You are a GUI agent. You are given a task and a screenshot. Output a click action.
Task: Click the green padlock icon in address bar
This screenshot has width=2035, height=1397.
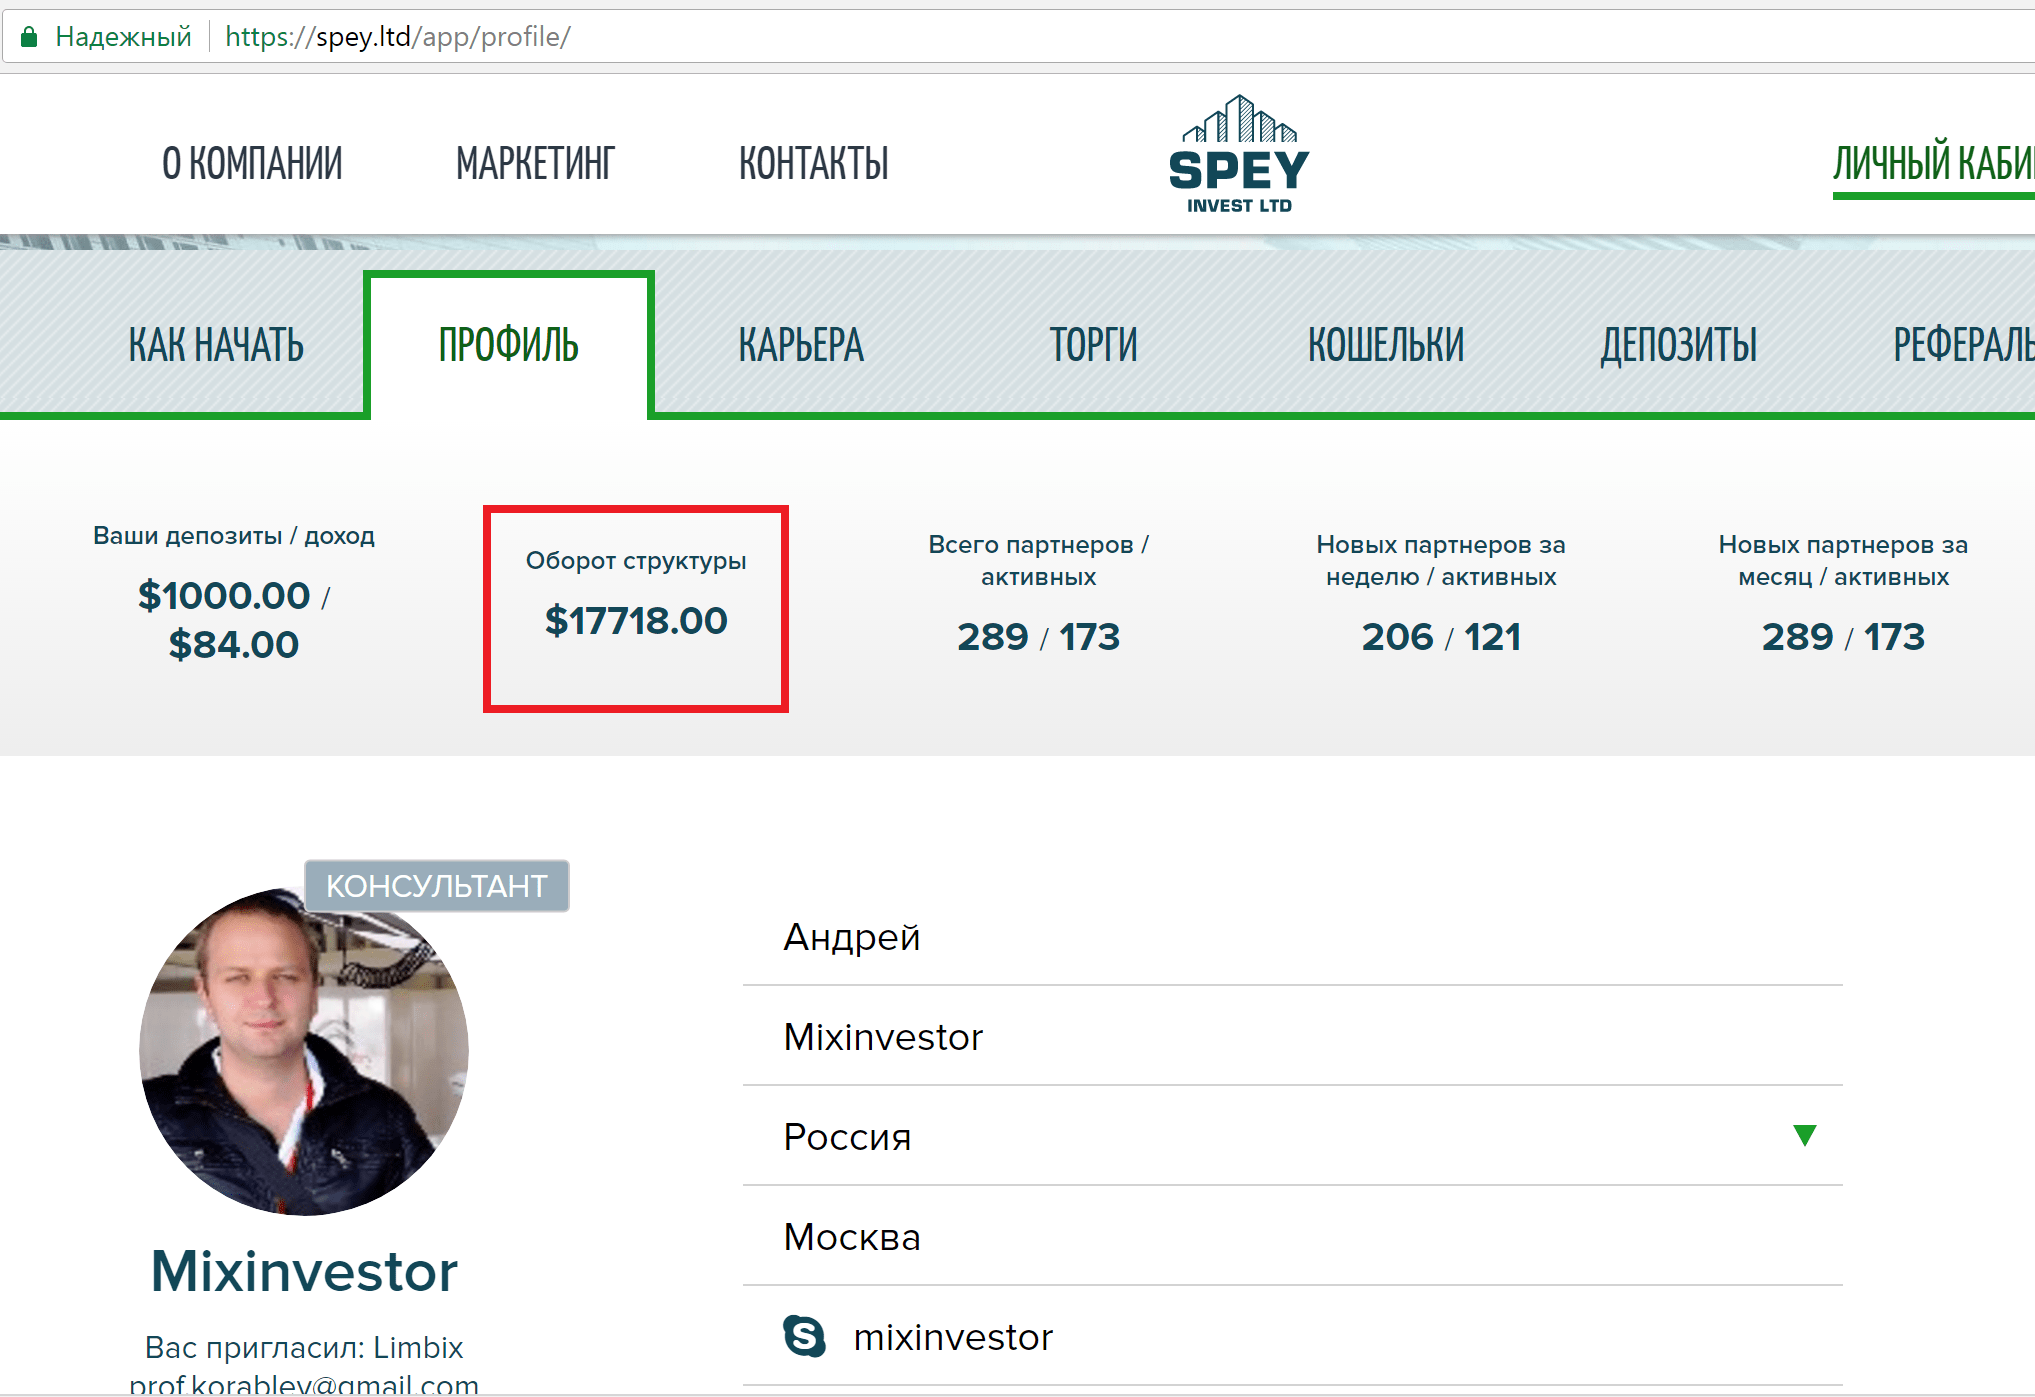29,37
